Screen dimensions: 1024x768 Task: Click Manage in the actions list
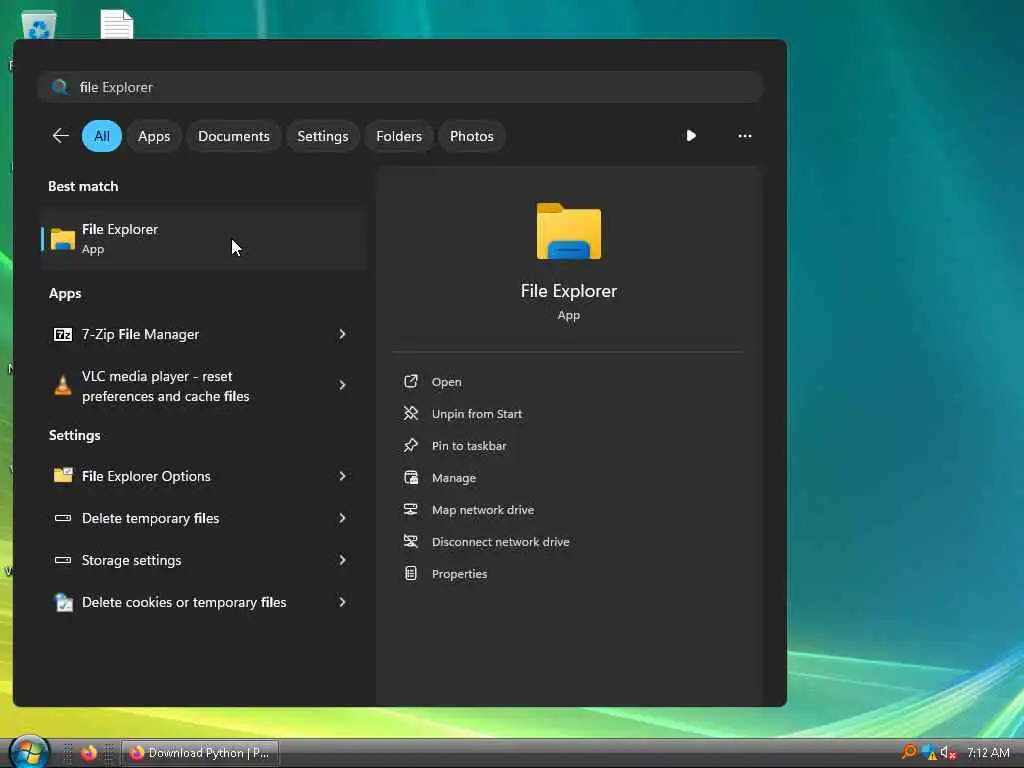(x=454, y=478)
